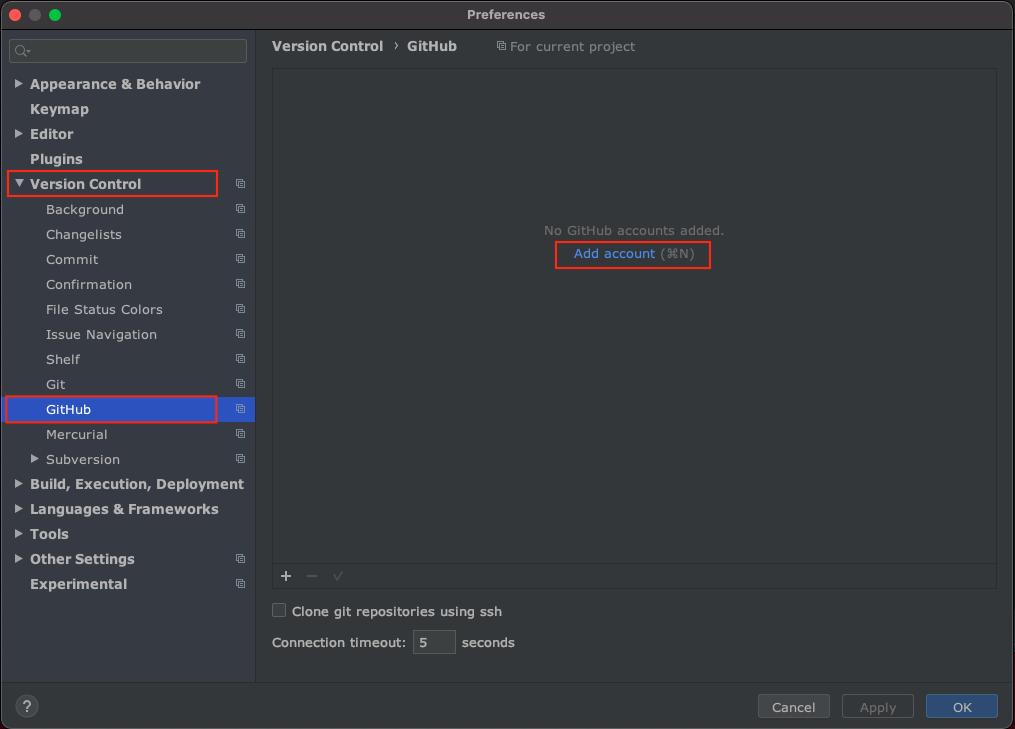Viewport: 1015px width, 729px height.
Task: Expand the Editor section arrow
Action: pyautogui.click(x=19, y=133)
